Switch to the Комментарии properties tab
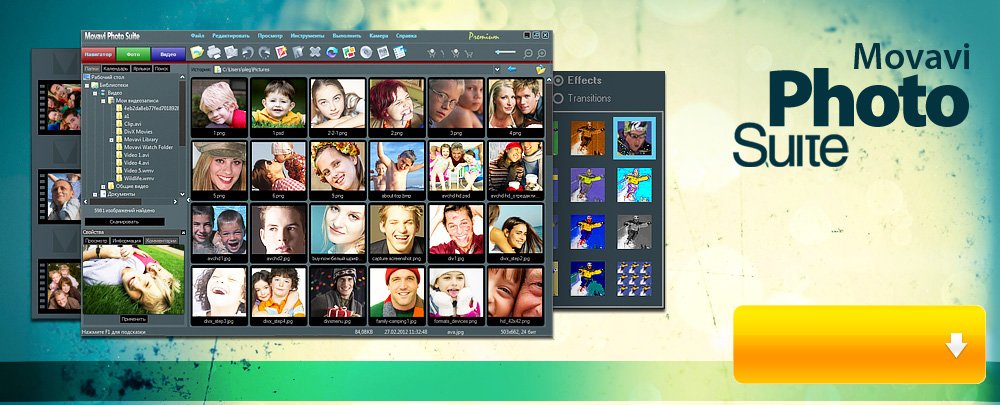Screen dimensions: 1000x405 point(161,241)
